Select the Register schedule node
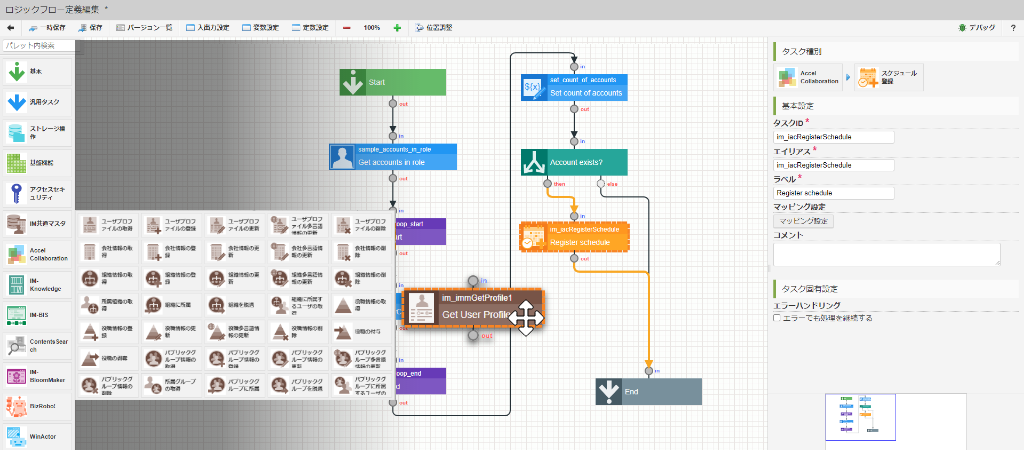The height and width of the screenshot is (450, 1024). click(x=574, y=236)
